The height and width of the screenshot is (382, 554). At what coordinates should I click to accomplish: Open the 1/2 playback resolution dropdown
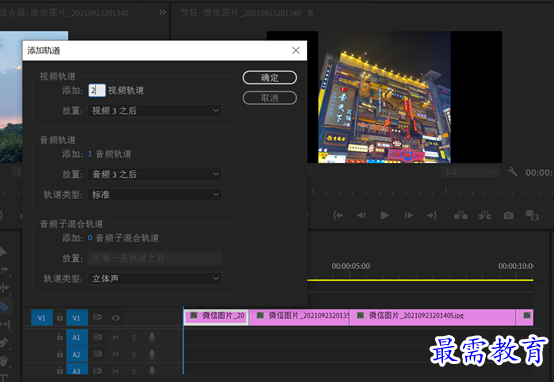coord(470,172)
